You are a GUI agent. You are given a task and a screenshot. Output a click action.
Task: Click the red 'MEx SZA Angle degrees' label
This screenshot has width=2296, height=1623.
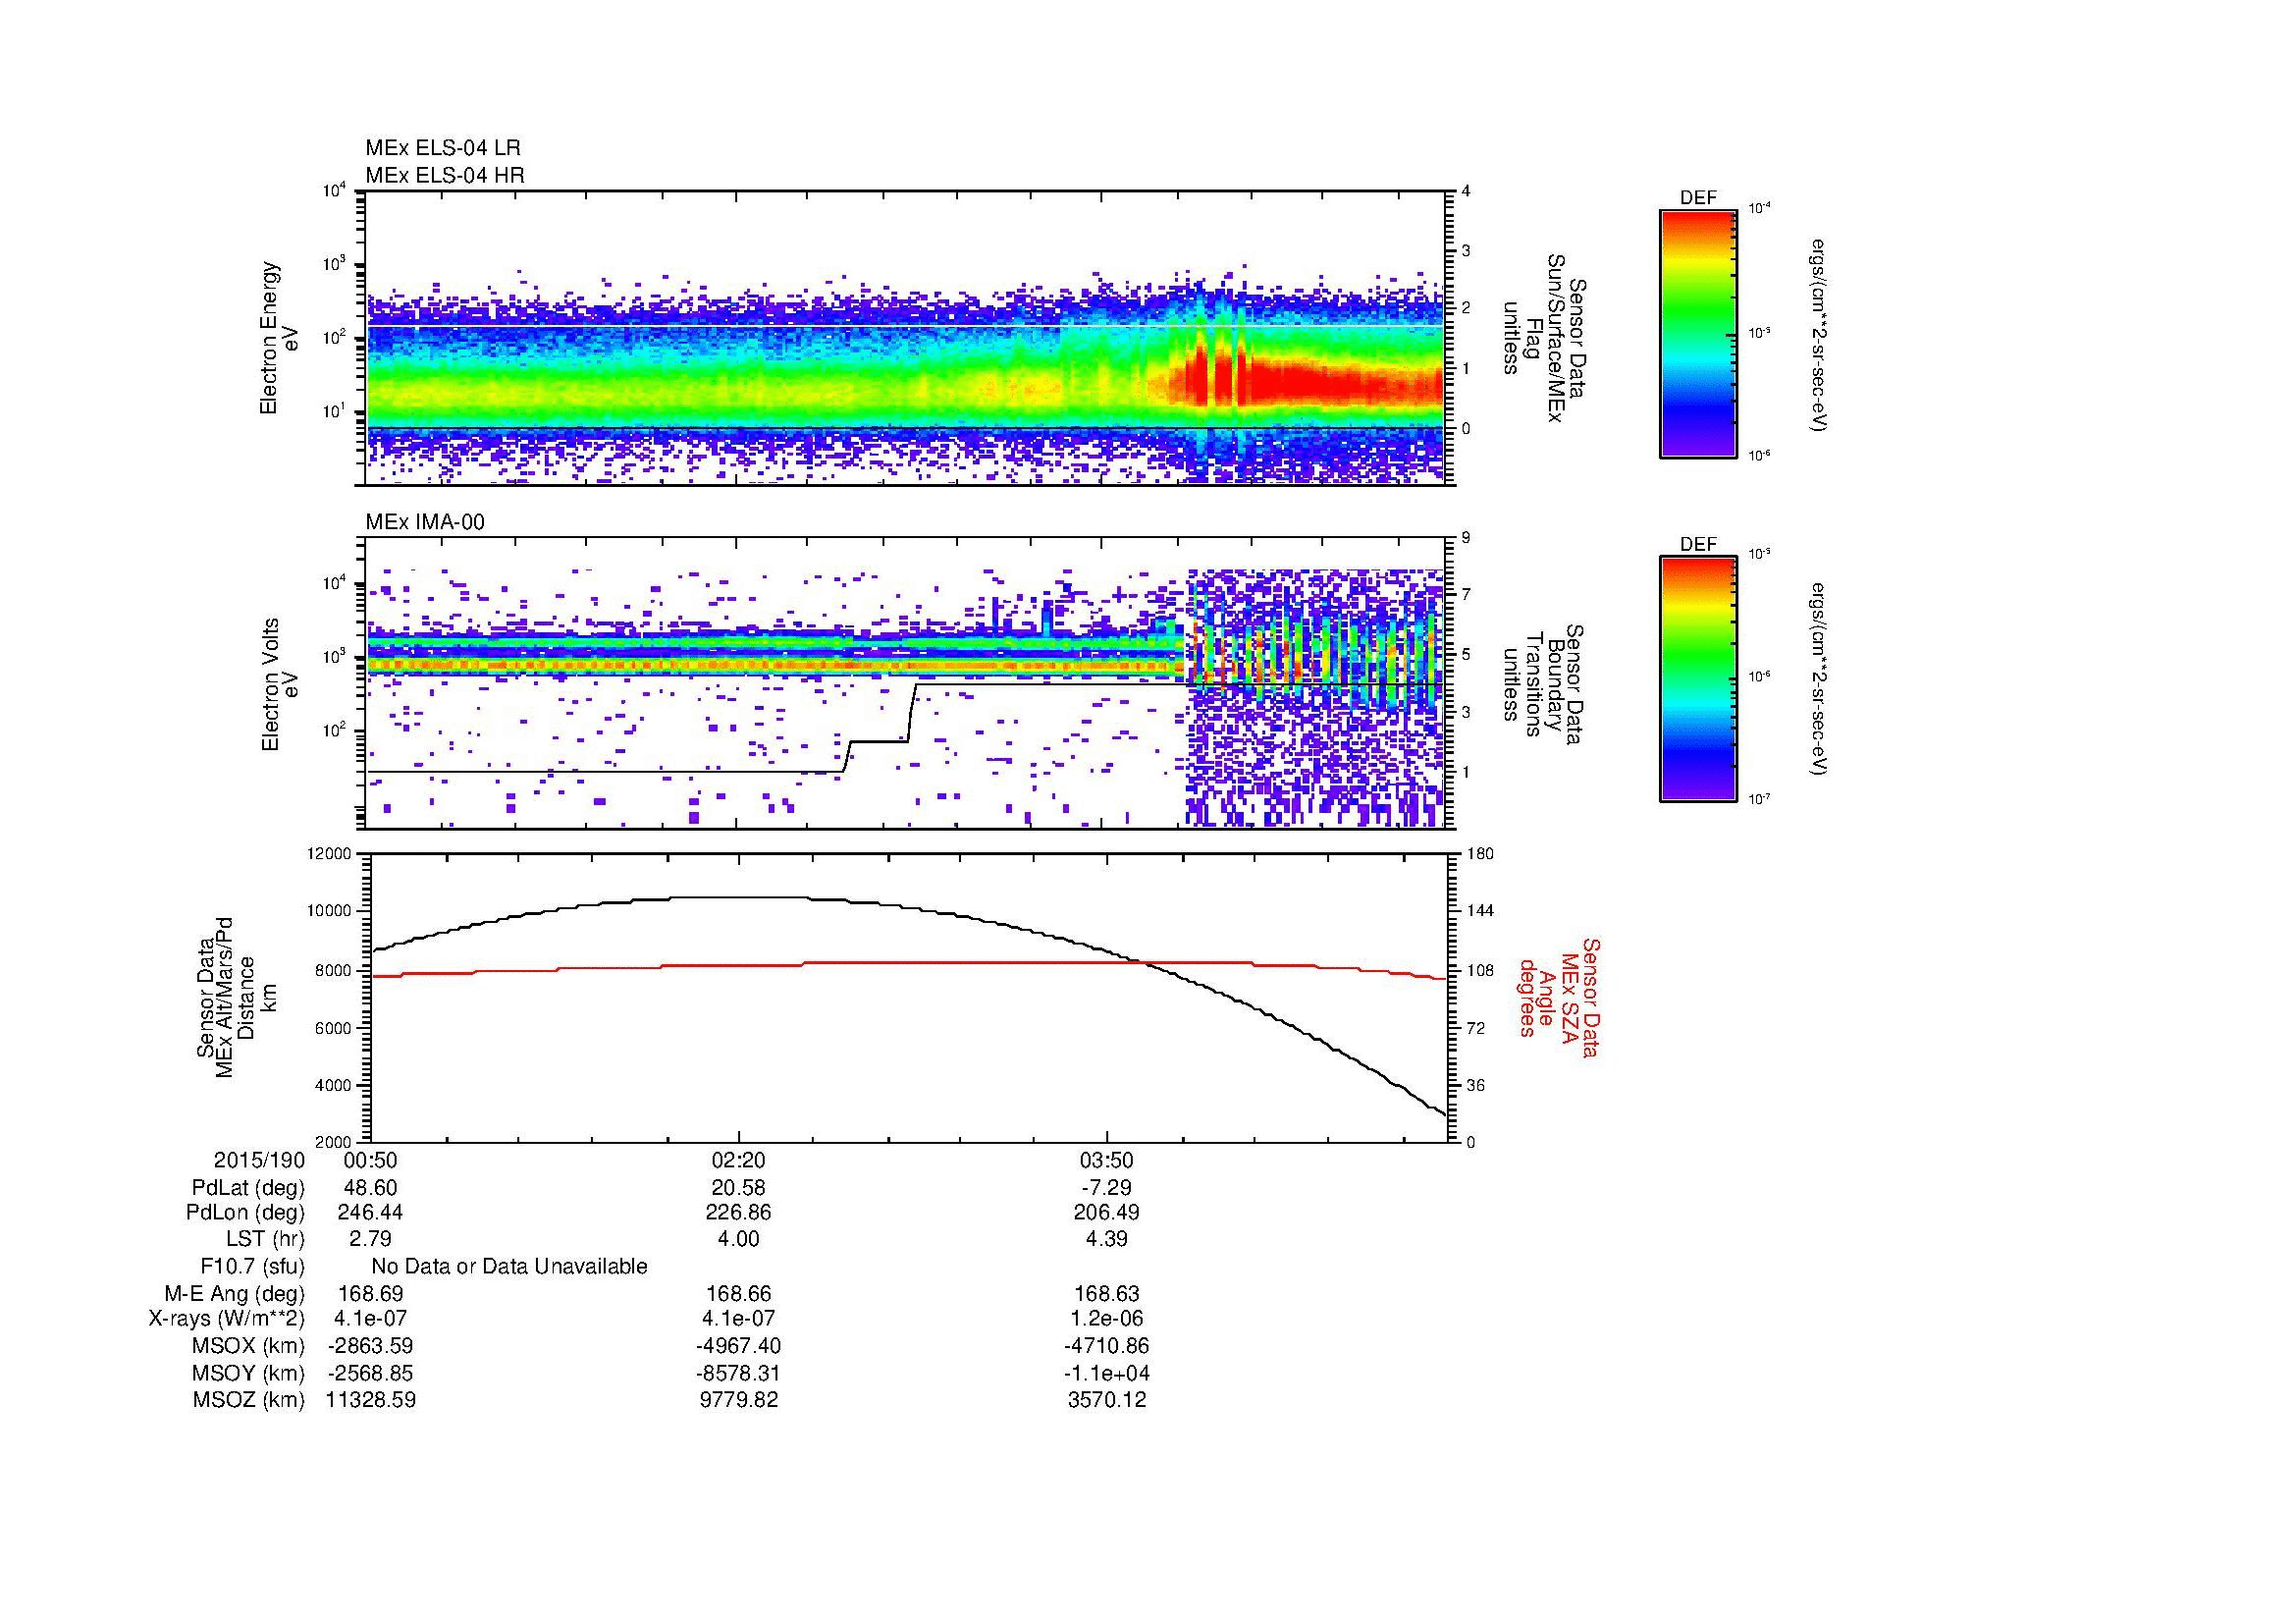1558,997
